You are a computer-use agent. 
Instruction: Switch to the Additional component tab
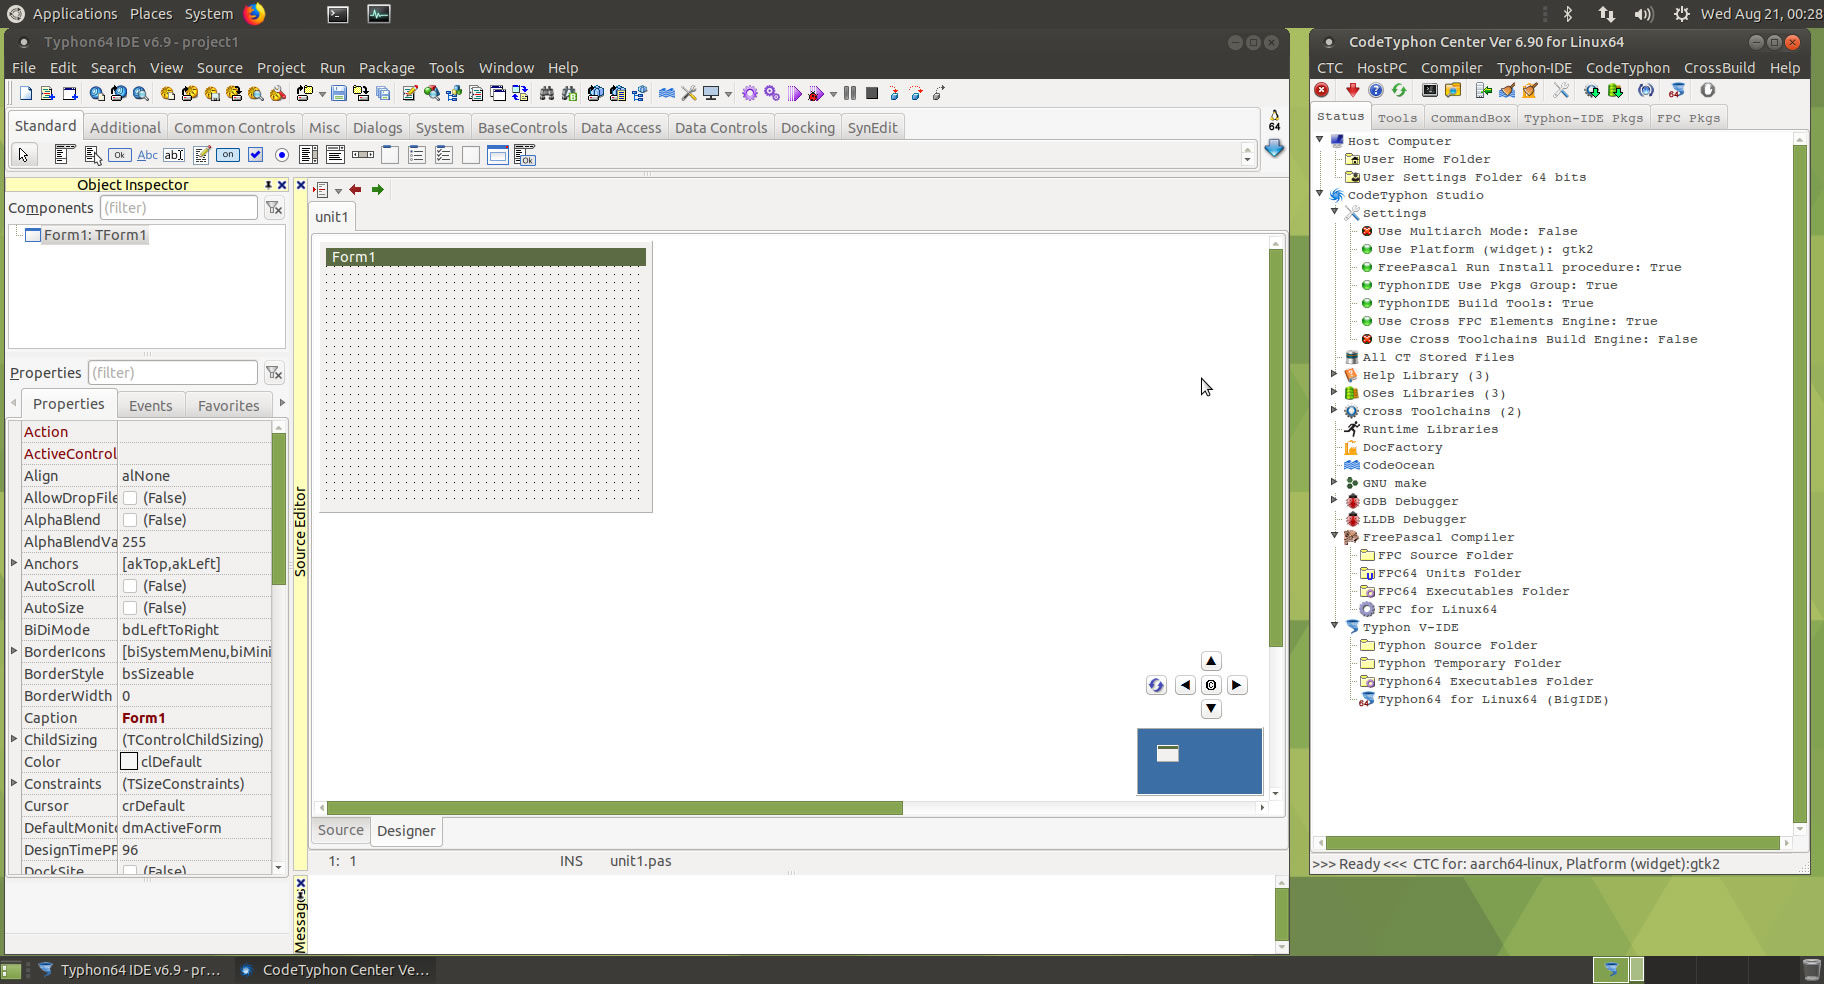coord(125,127)
